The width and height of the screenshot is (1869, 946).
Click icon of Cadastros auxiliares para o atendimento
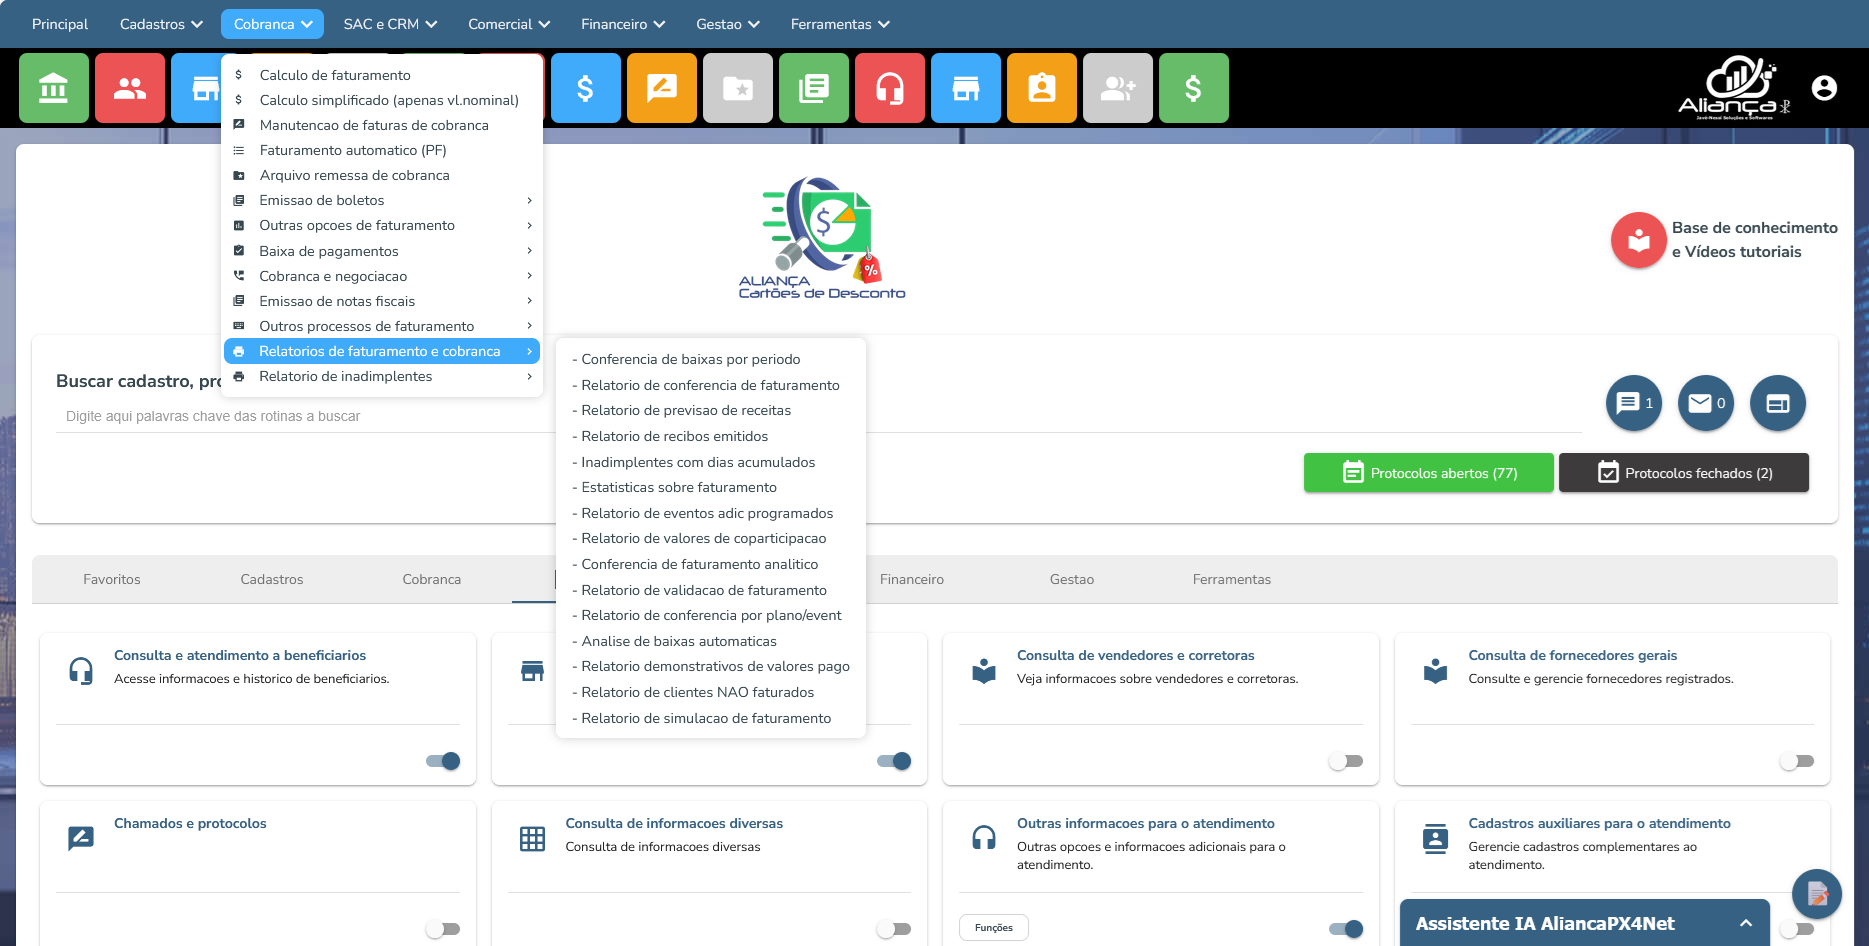1436,838
